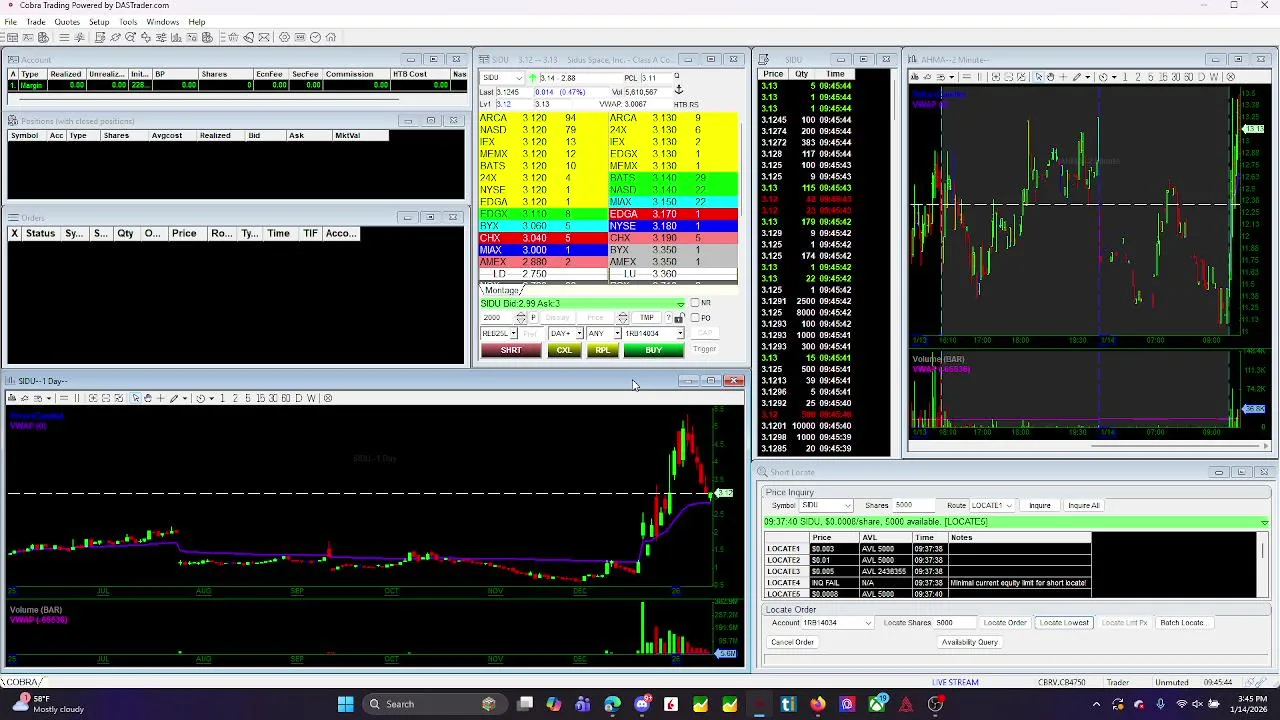
Task: Click the price stepper arrows in Montage
Action: [x=623, y=318]
